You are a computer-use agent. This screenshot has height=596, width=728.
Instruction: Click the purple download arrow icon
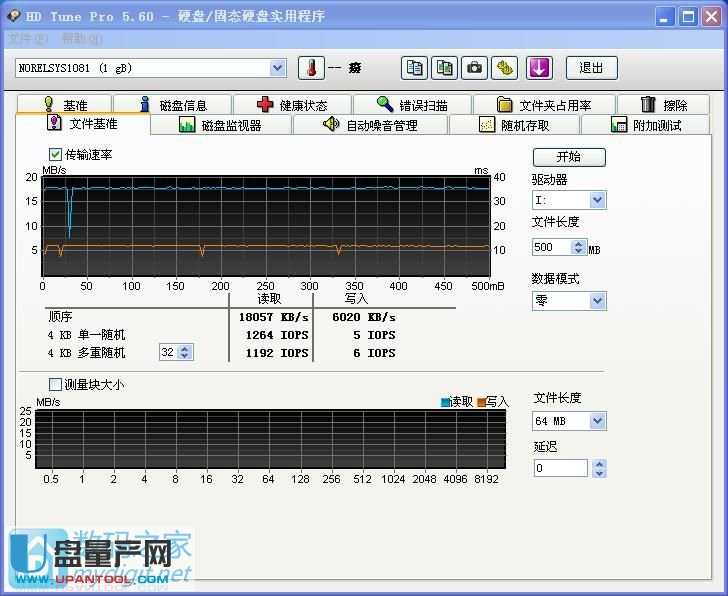[x=539, y=68]
